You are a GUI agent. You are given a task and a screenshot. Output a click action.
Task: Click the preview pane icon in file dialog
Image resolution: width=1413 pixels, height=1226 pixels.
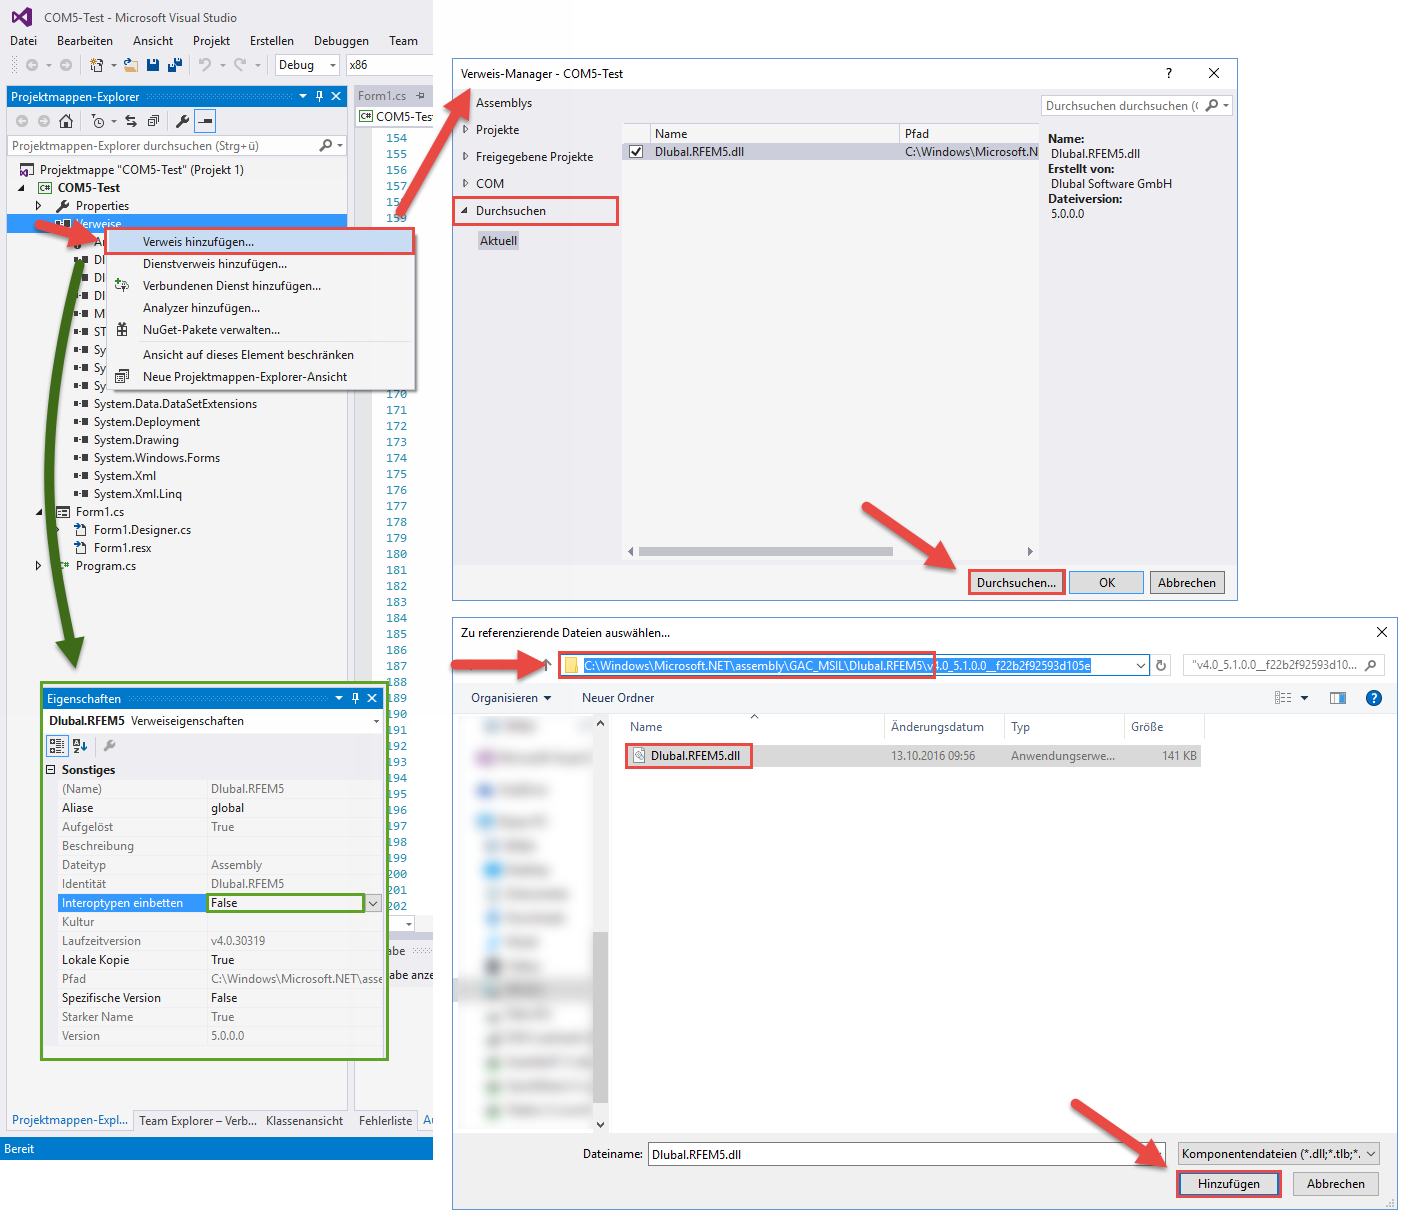click(x=1338, y=698)
